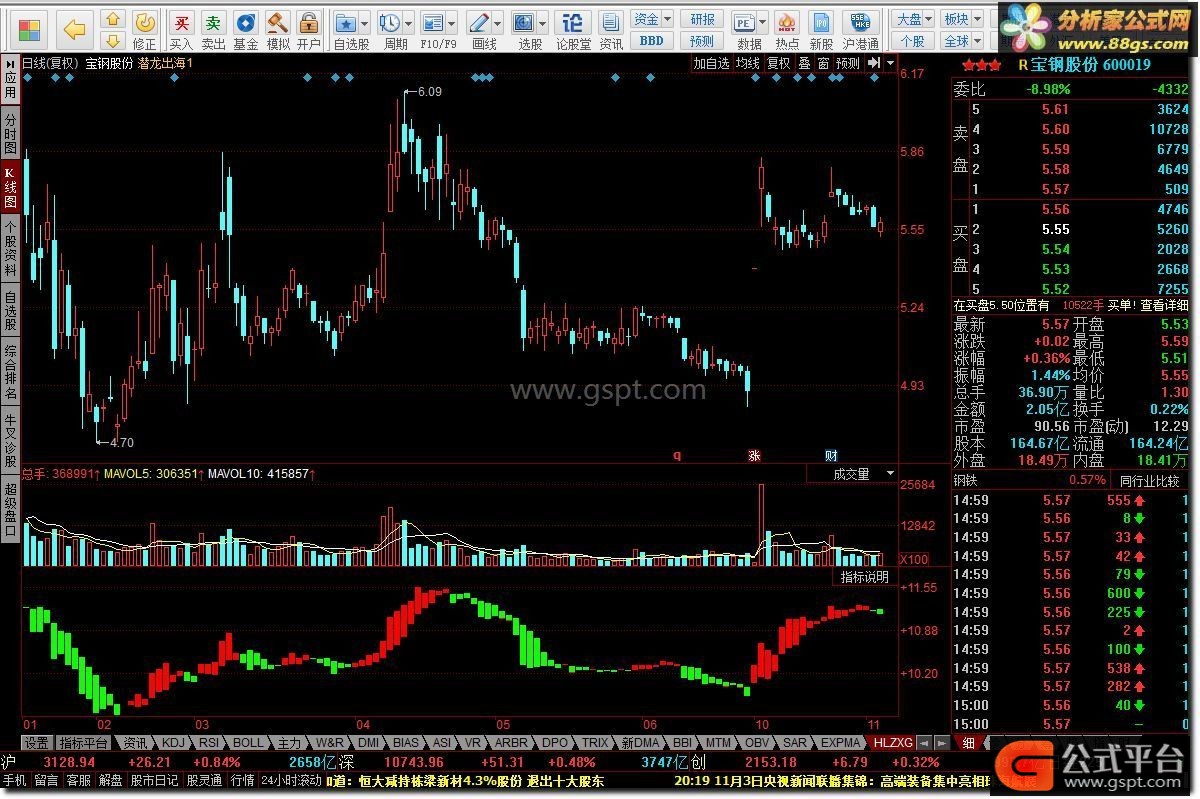Open the 模拟 simulation gavel icon
The image size is (1200, 799).
pos(277,30)
